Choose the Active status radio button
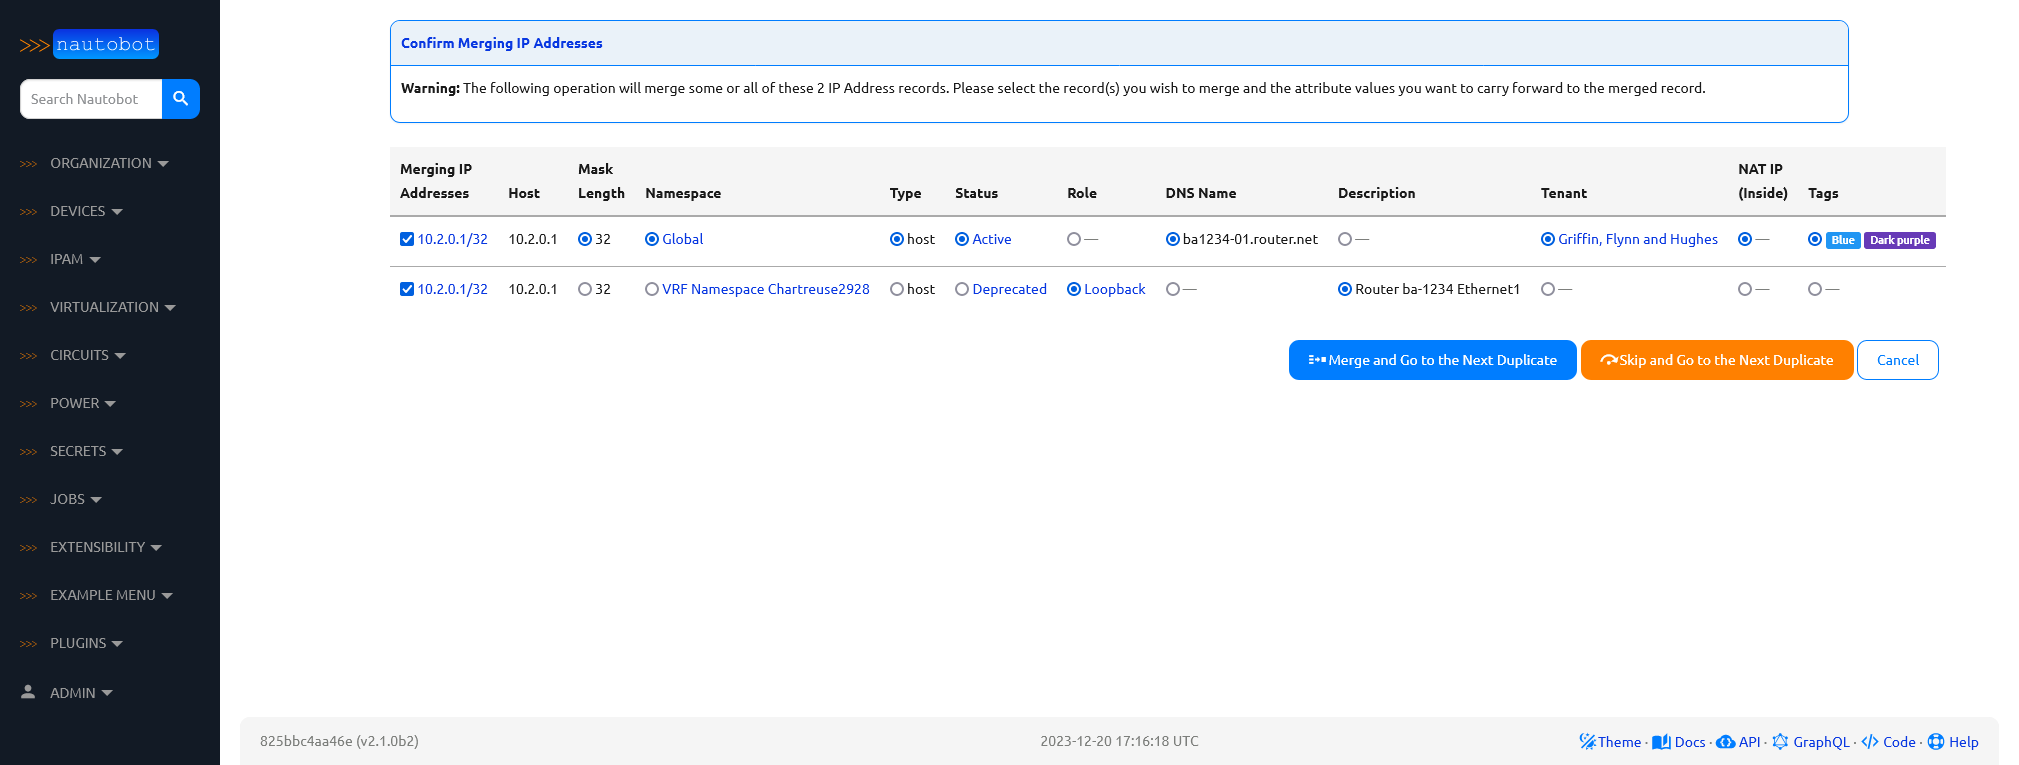The height and width of the screenshot is (765, 2019). coord(962,239)
